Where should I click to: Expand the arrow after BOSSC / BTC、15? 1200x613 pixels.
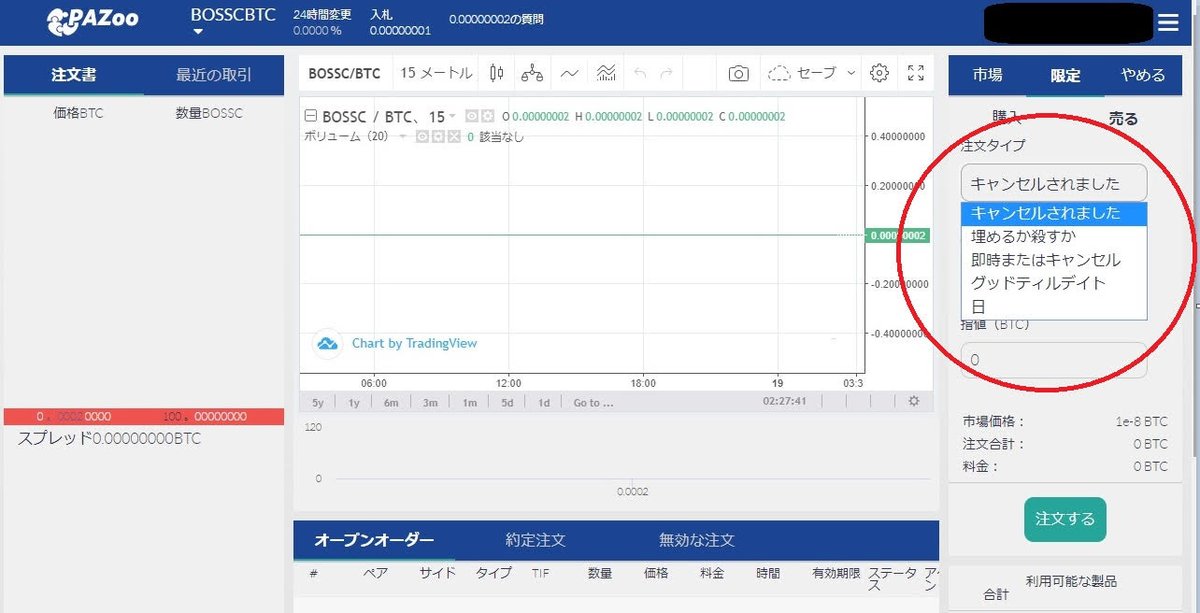[x=453, y=117]
